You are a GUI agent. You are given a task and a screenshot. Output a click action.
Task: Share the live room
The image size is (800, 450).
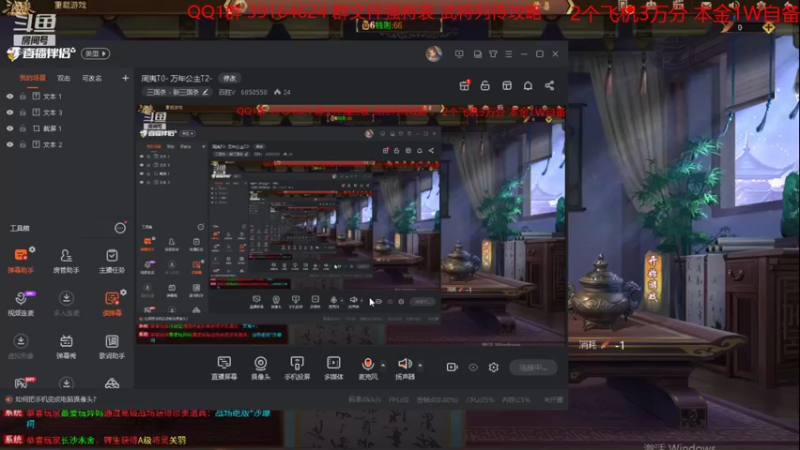(x=549, y=85)
